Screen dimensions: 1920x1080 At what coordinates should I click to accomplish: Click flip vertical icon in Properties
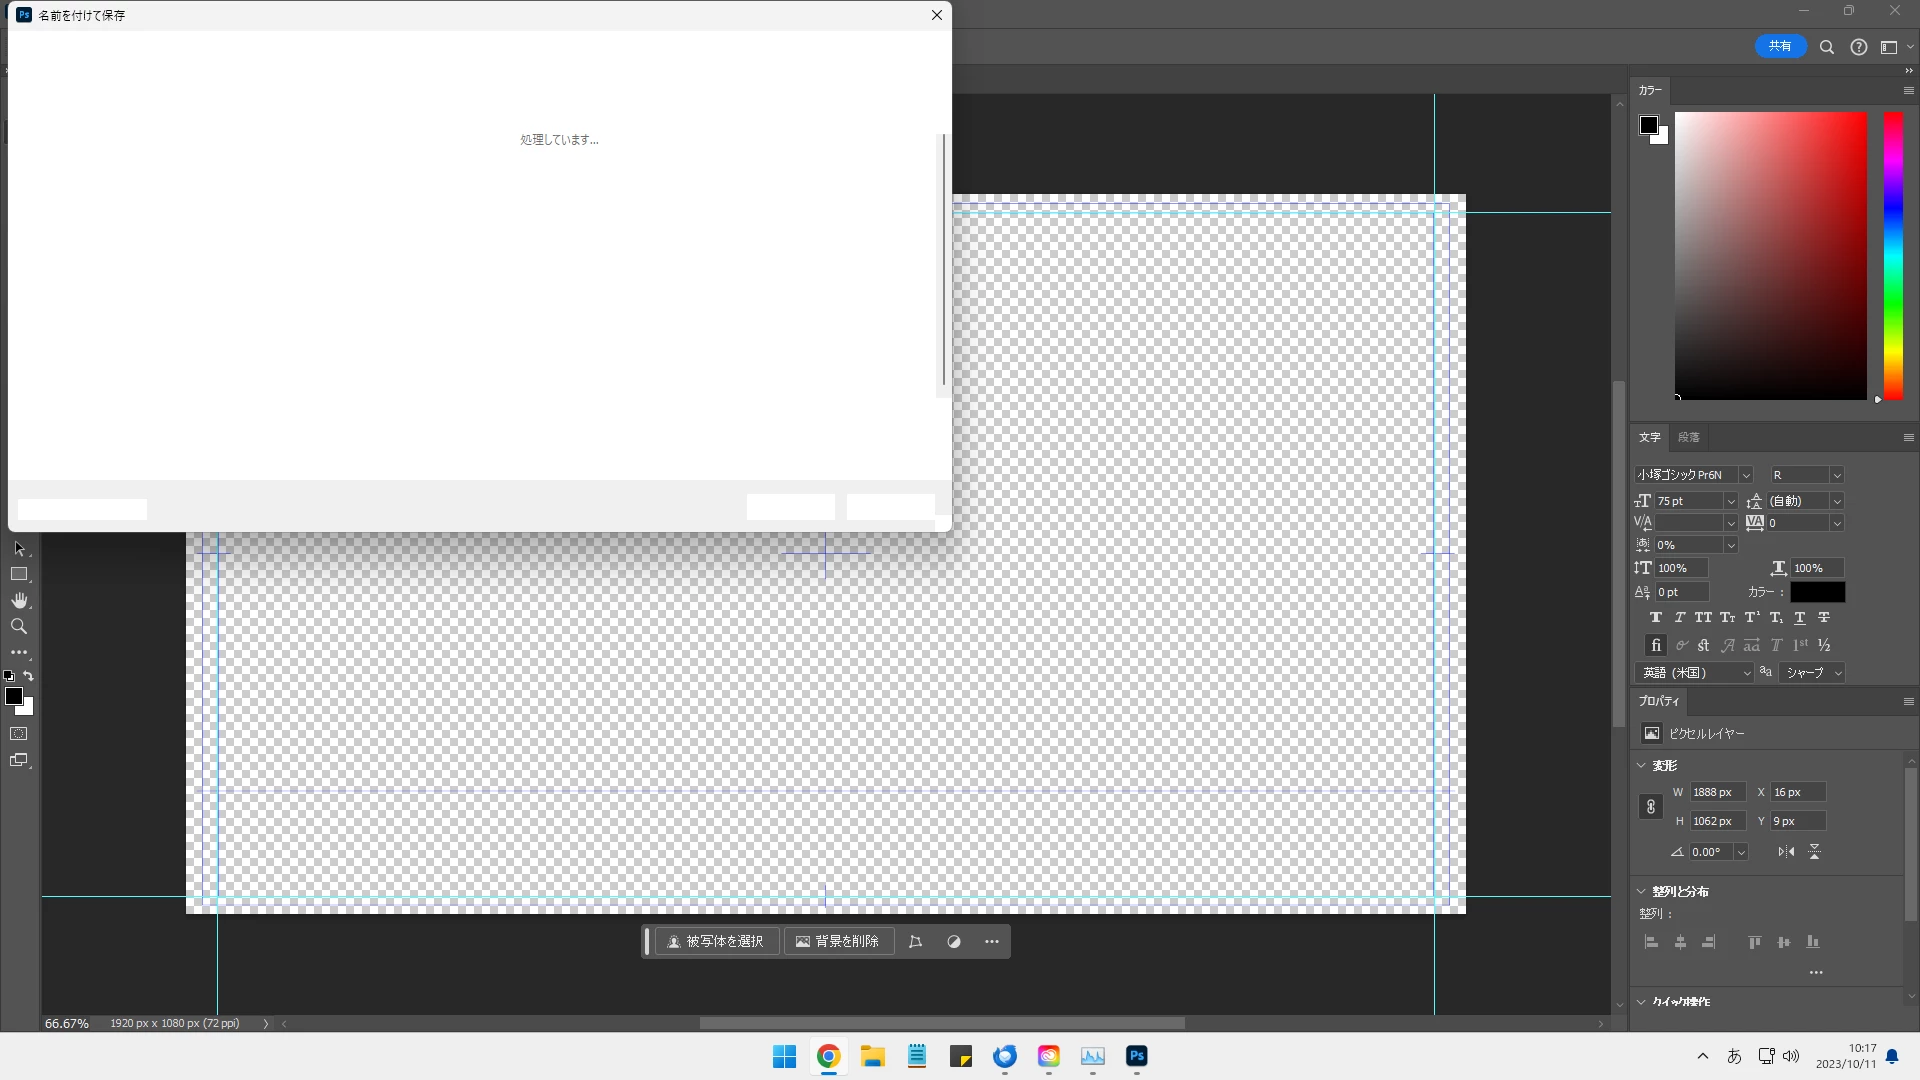1814,852
